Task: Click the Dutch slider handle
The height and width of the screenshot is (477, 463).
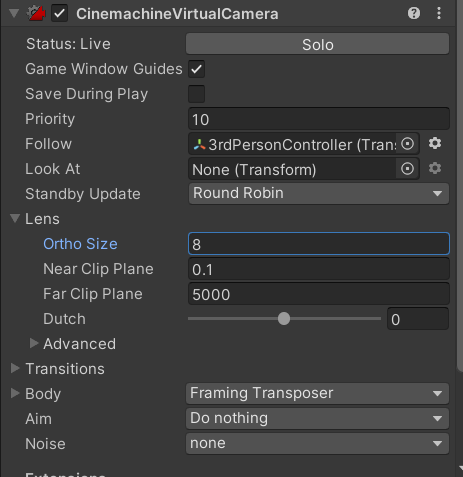Action: (284, 319)
